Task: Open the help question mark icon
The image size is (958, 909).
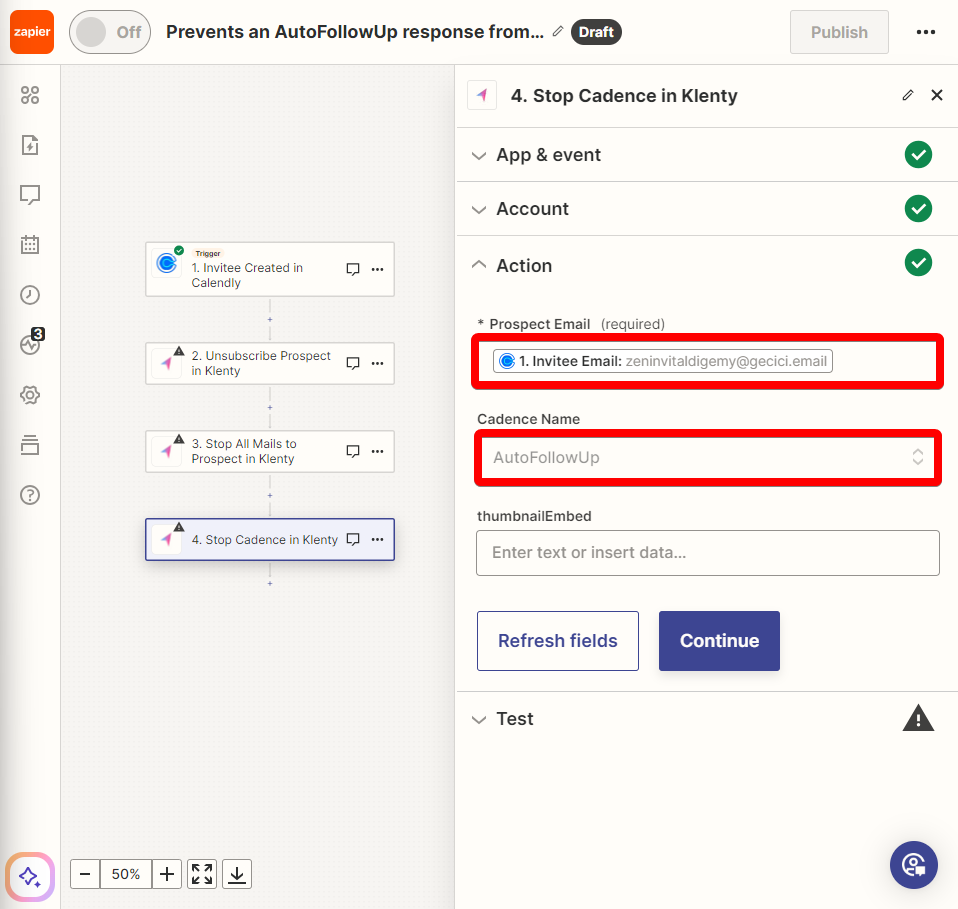Action: pyautogui.click(x=30, y=495)
